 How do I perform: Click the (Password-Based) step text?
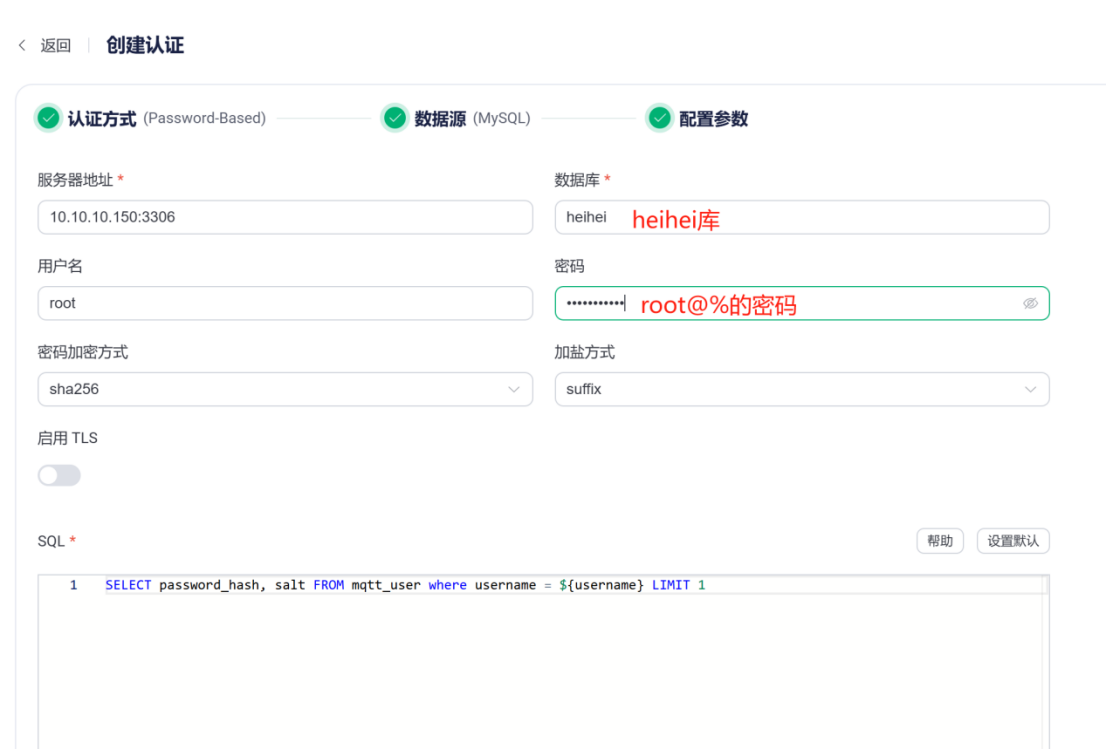tap(205, 119)
